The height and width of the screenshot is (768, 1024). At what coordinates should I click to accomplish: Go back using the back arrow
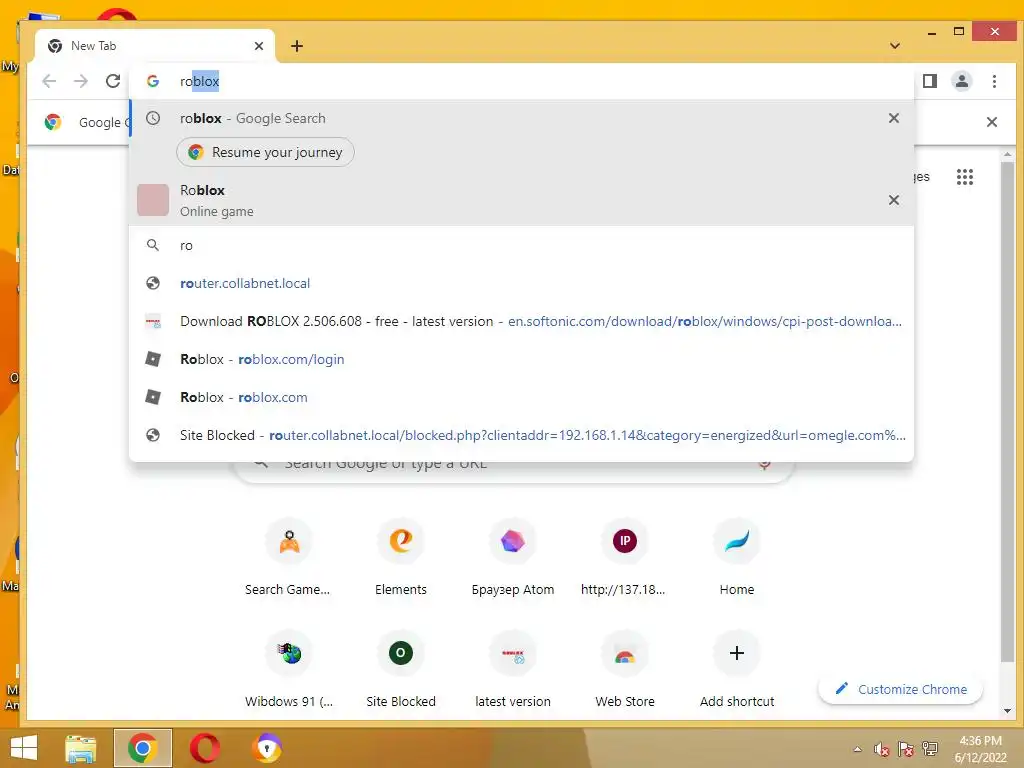coord(49,81)
